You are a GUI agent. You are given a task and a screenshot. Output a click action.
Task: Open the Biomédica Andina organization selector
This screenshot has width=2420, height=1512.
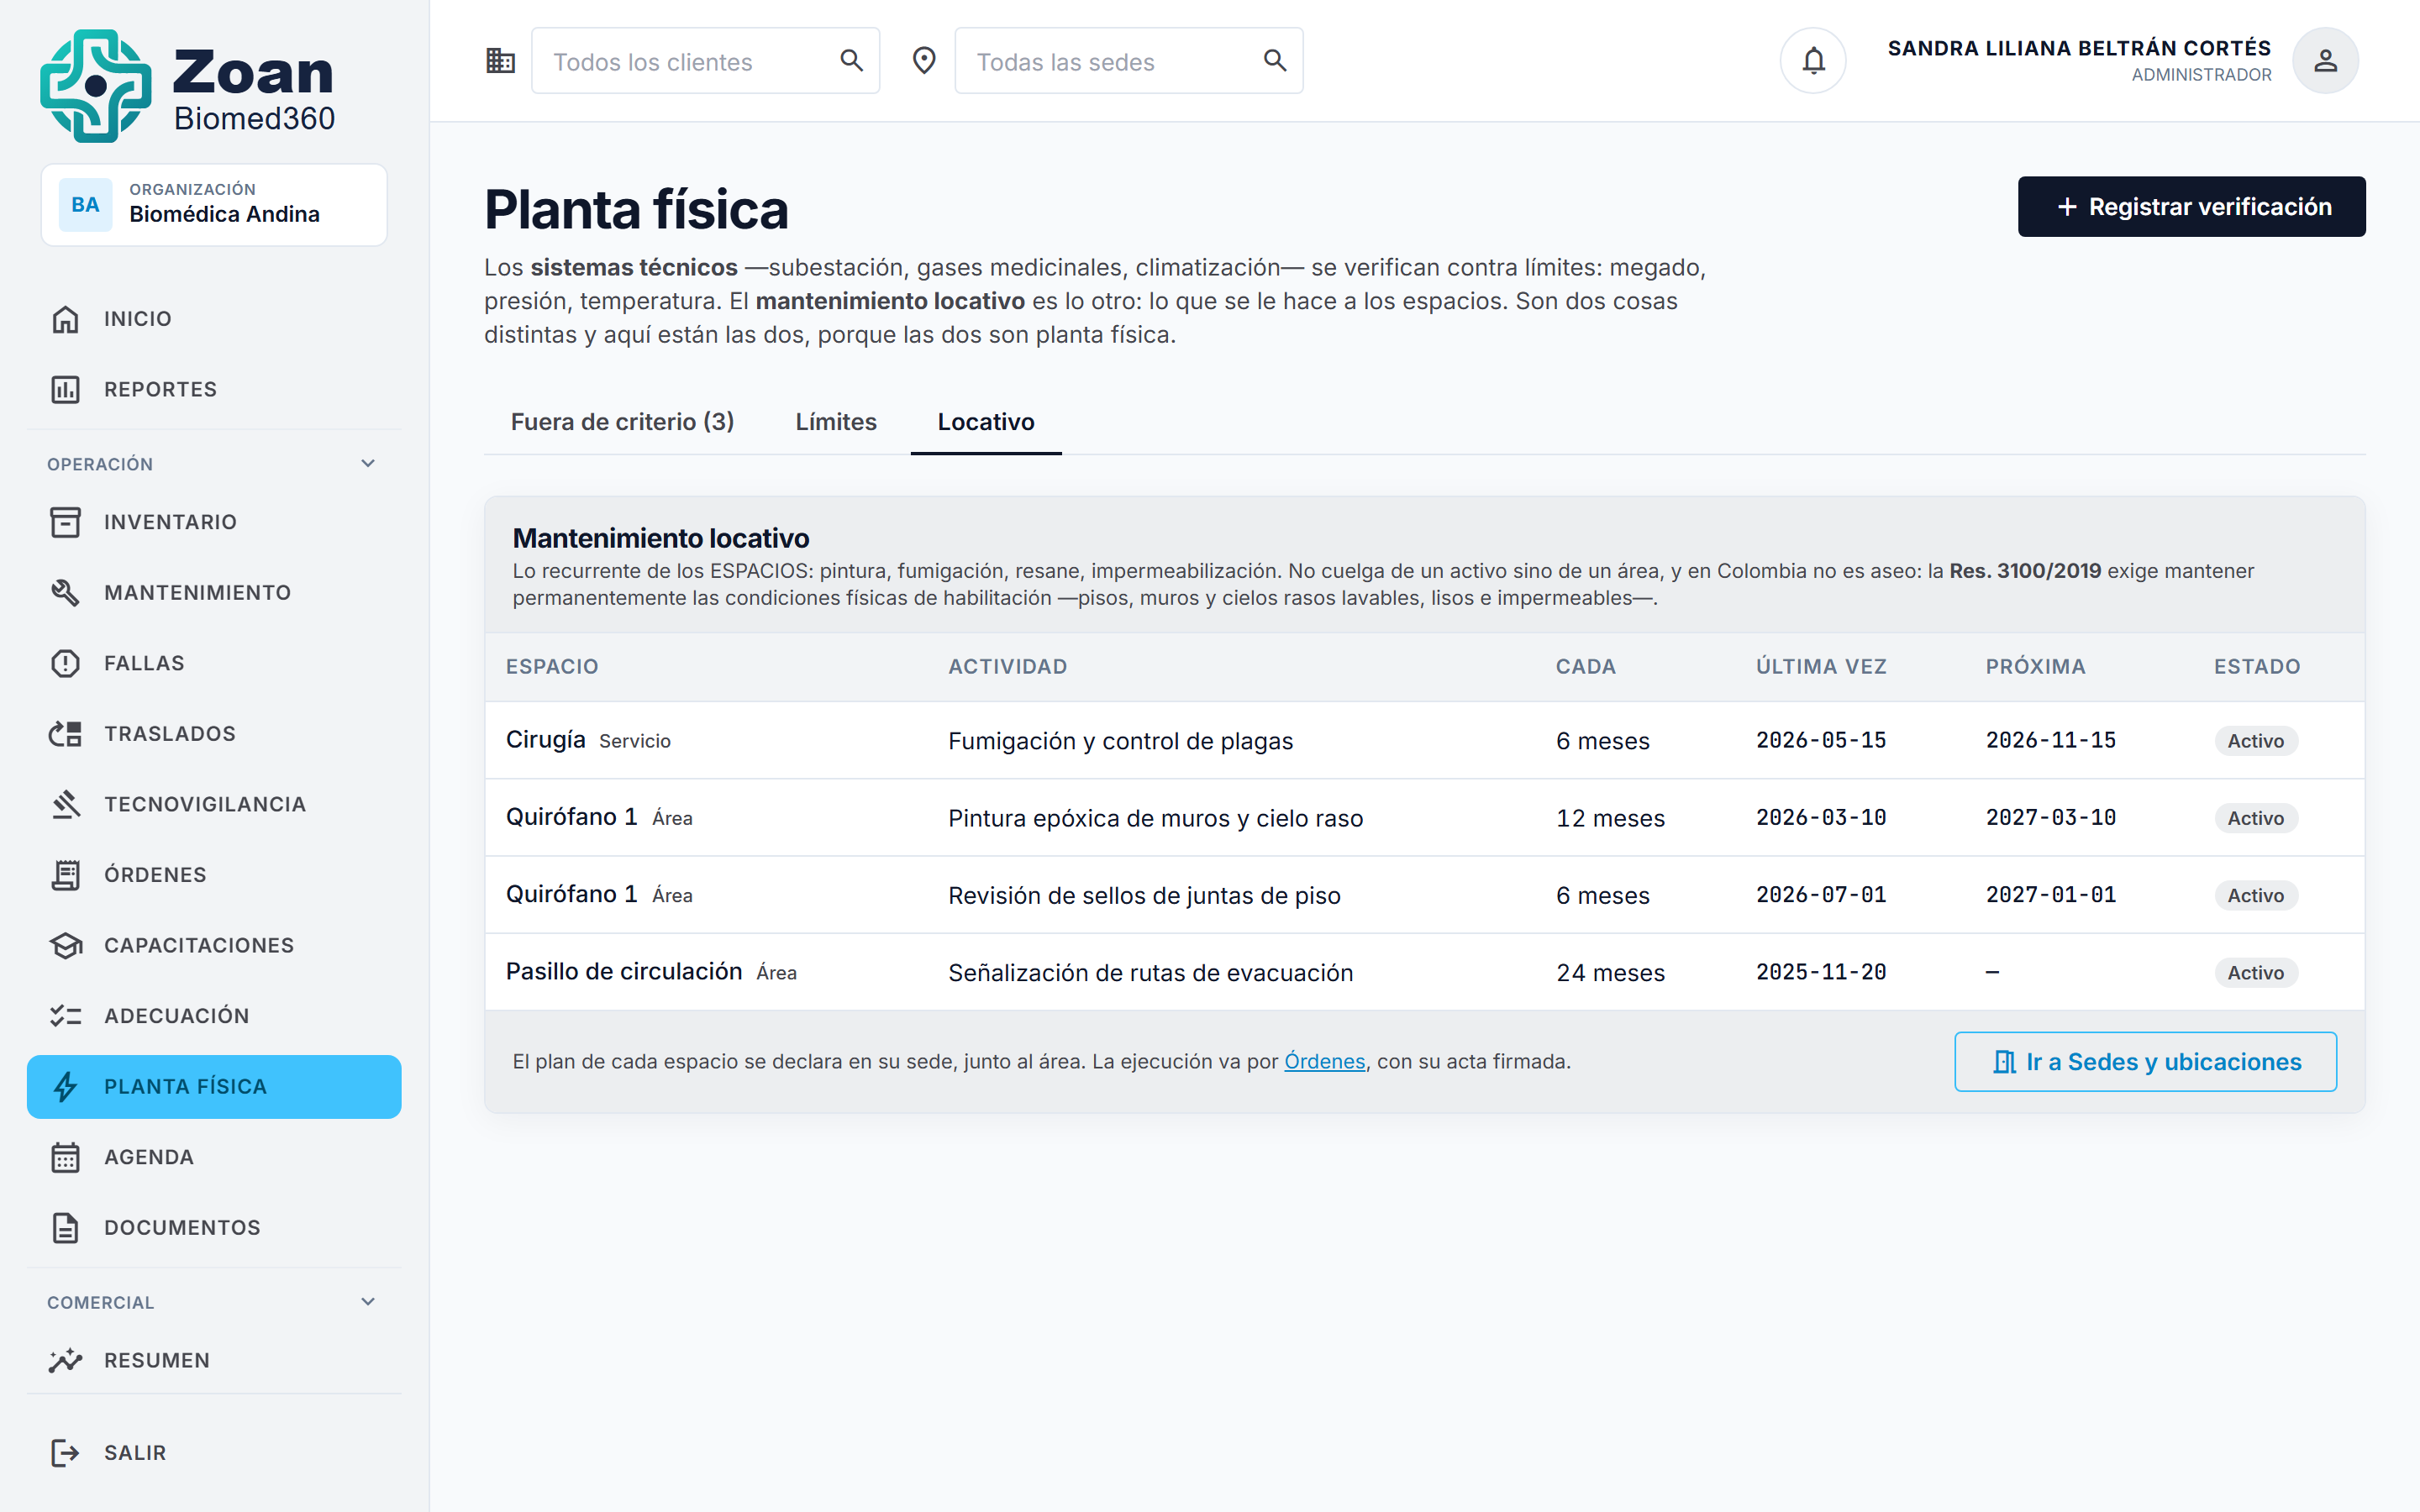pos(214,205)
